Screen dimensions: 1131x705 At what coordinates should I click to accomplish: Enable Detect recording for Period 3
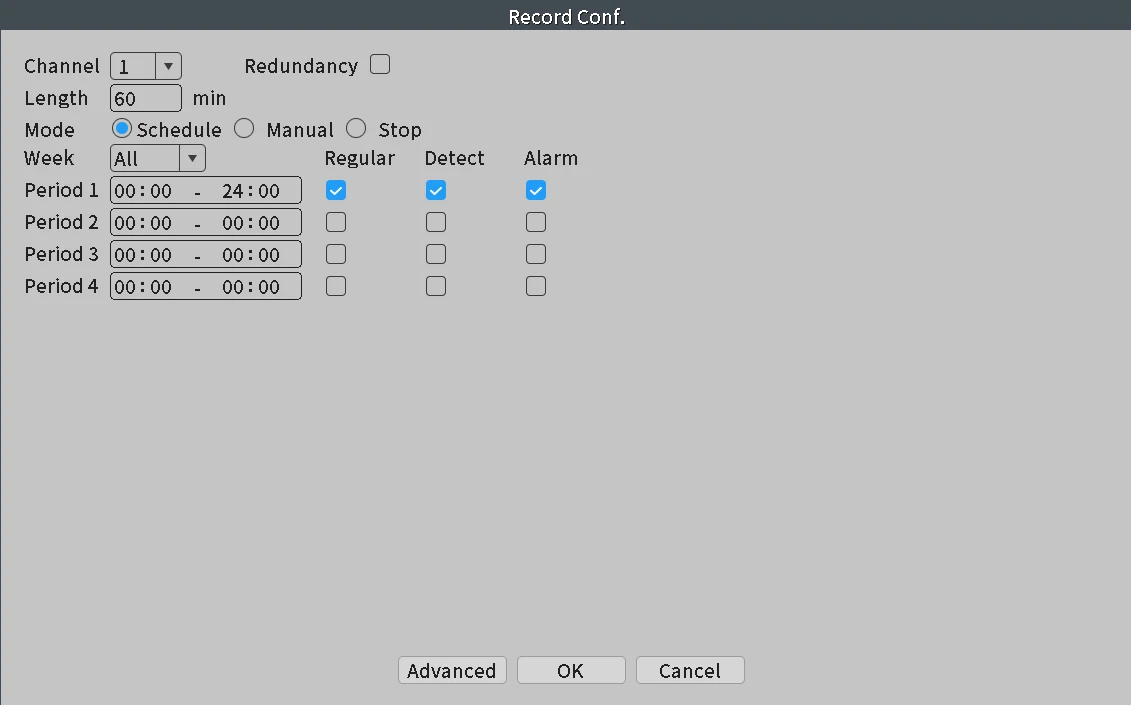pyautogui.click(x=436, y=254)
